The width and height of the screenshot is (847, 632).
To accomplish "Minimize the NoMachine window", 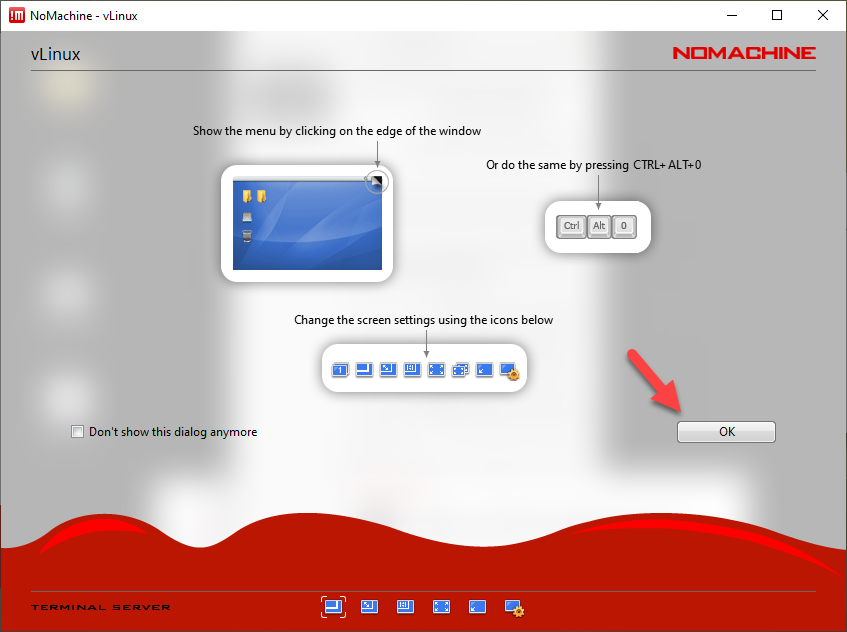I will [x=732, y=15].
